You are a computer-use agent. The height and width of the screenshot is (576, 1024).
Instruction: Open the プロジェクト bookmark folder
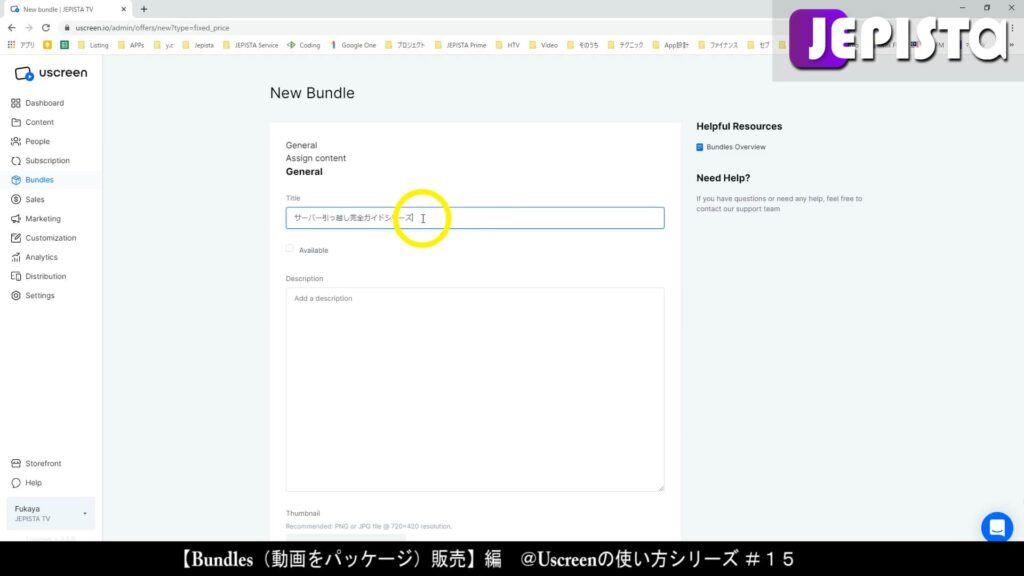[x=405, y=45]
